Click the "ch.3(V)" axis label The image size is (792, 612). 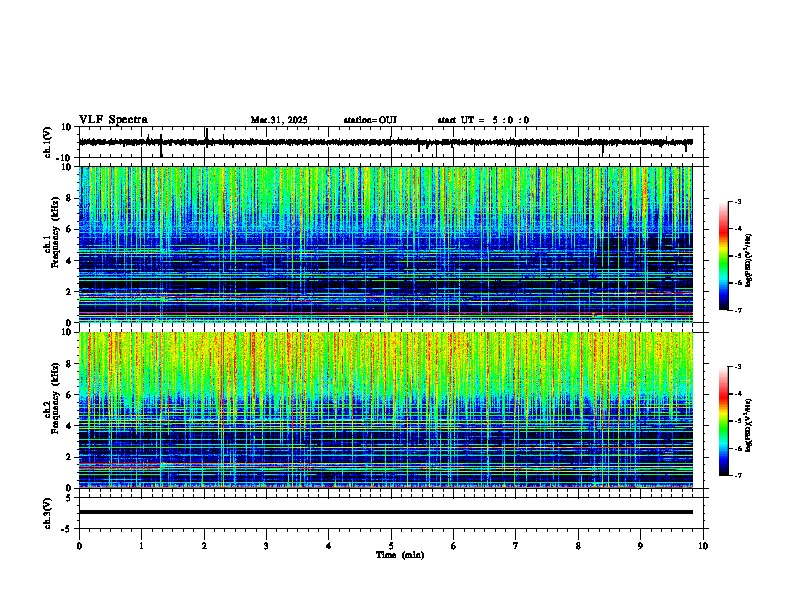pos(47,513)
